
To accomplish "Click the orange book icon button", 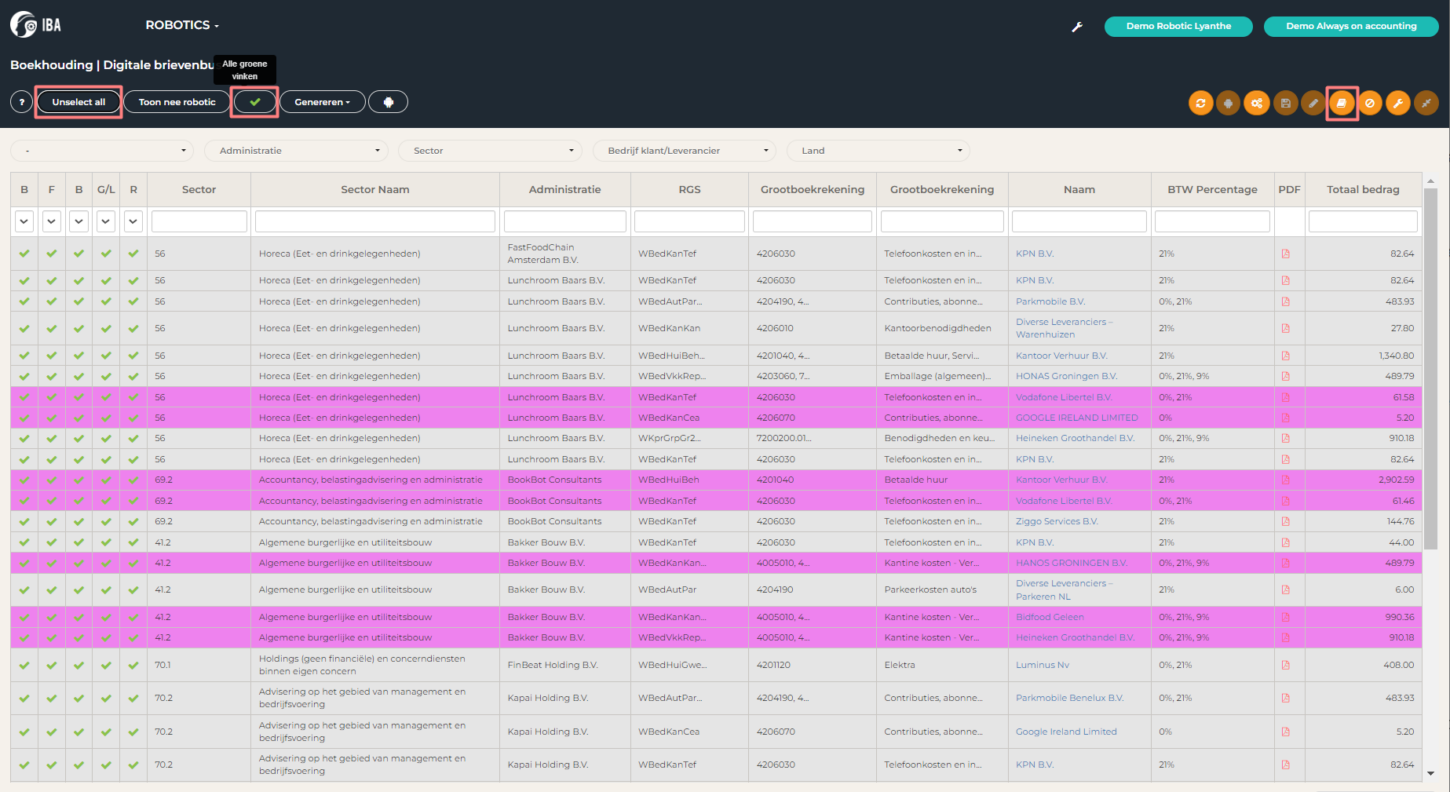I will click(1342, 103).
